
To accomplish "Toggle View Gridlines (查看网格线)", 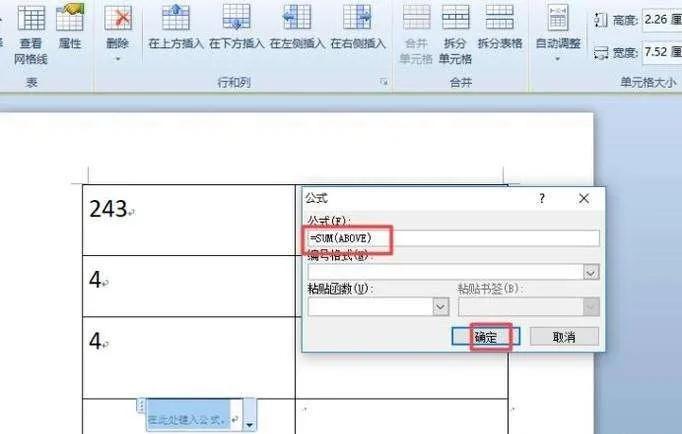I will click(30, 35).
